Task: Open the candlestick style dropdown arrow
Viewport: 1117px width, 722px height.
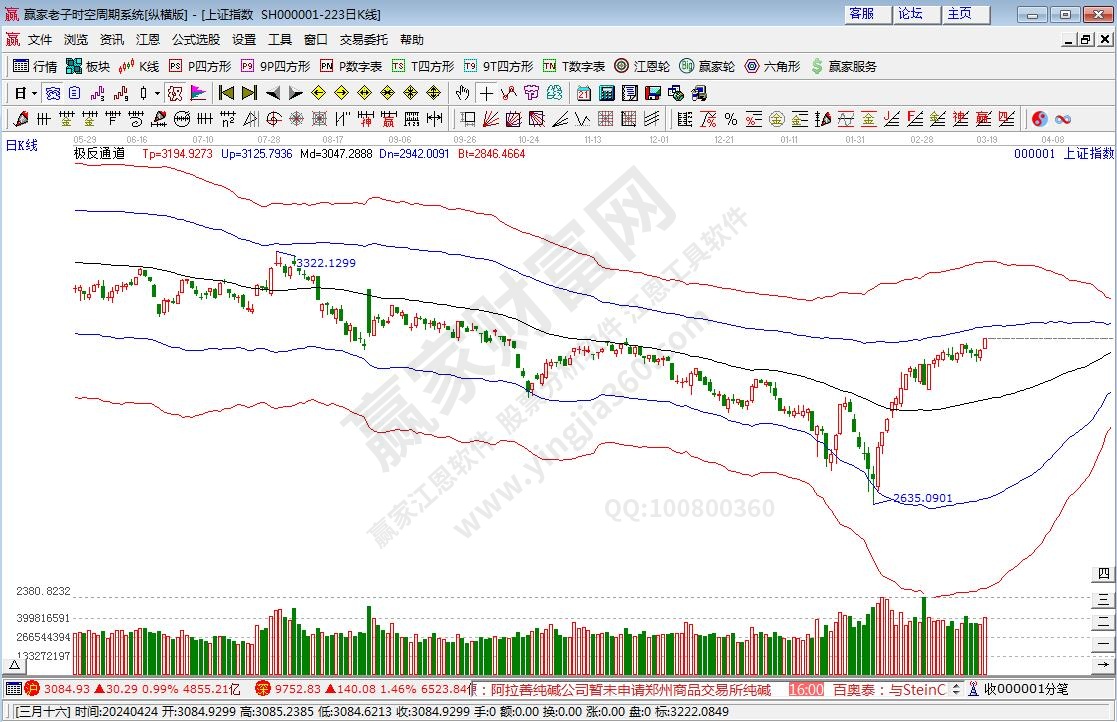Action: tap(157, 93)
